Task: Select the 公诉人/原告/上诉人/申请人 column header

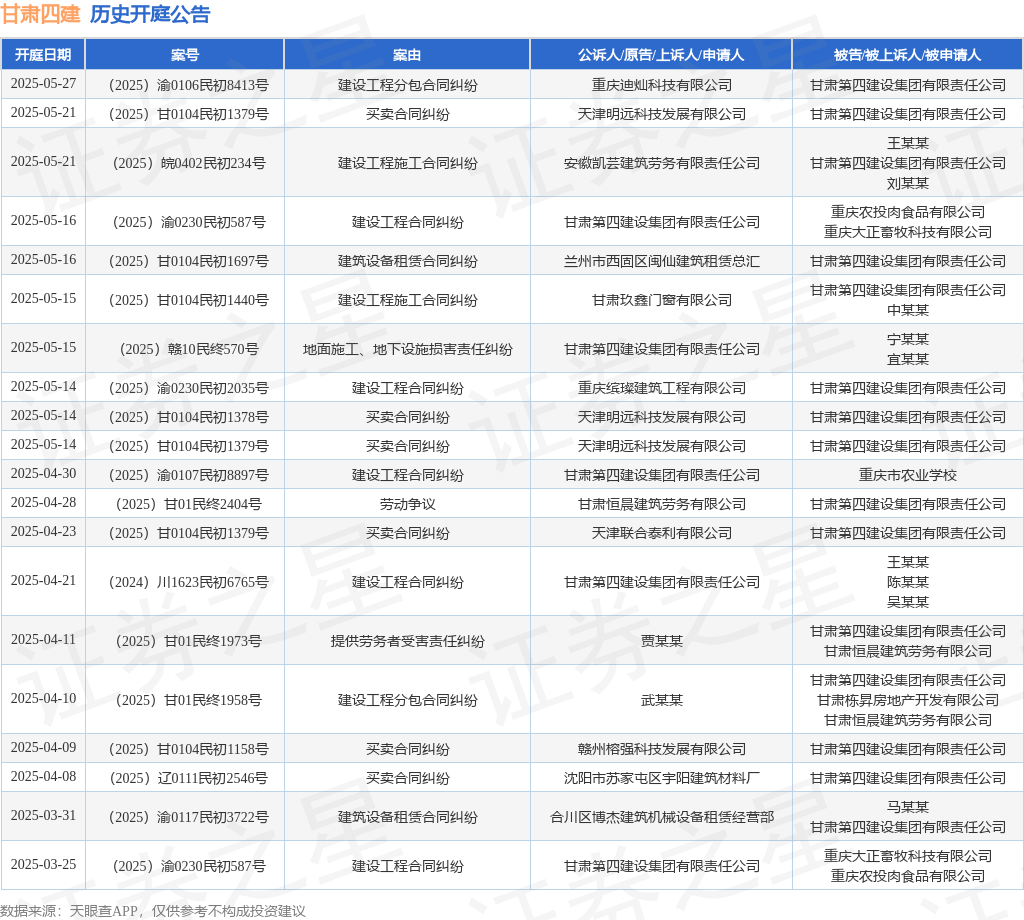Action: coord(661,55)
